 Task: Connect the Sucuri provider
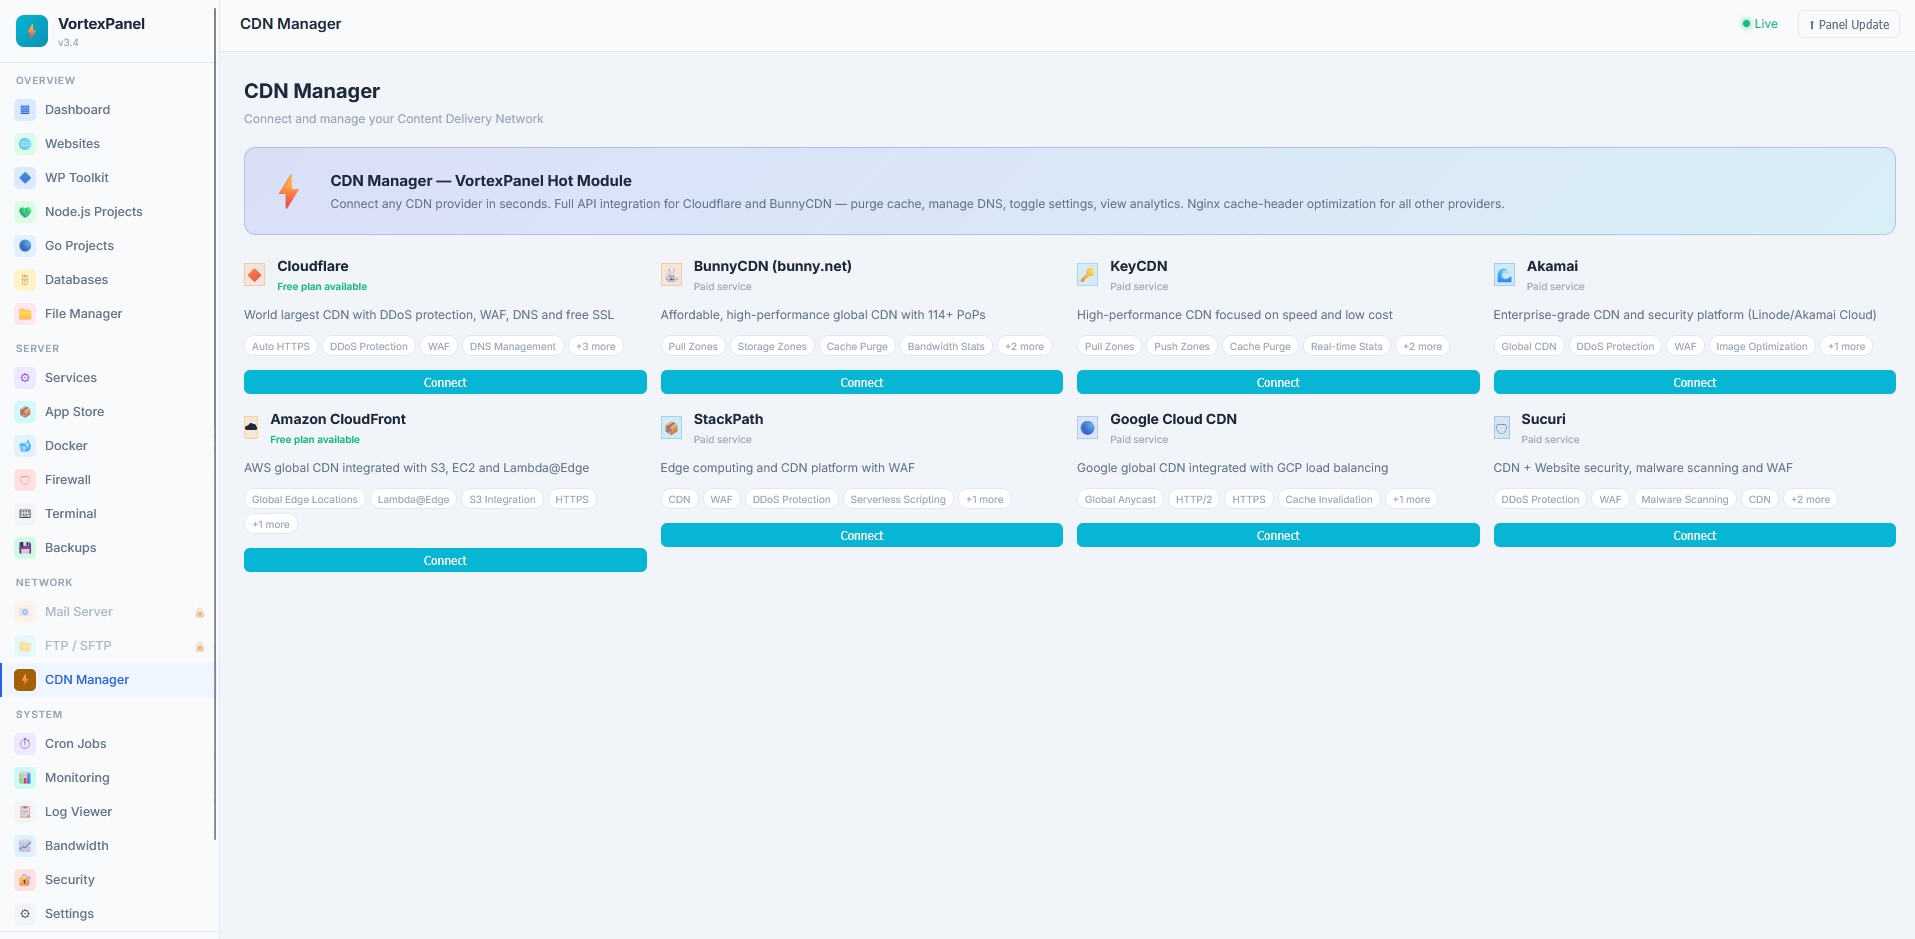pos(1695,536)
